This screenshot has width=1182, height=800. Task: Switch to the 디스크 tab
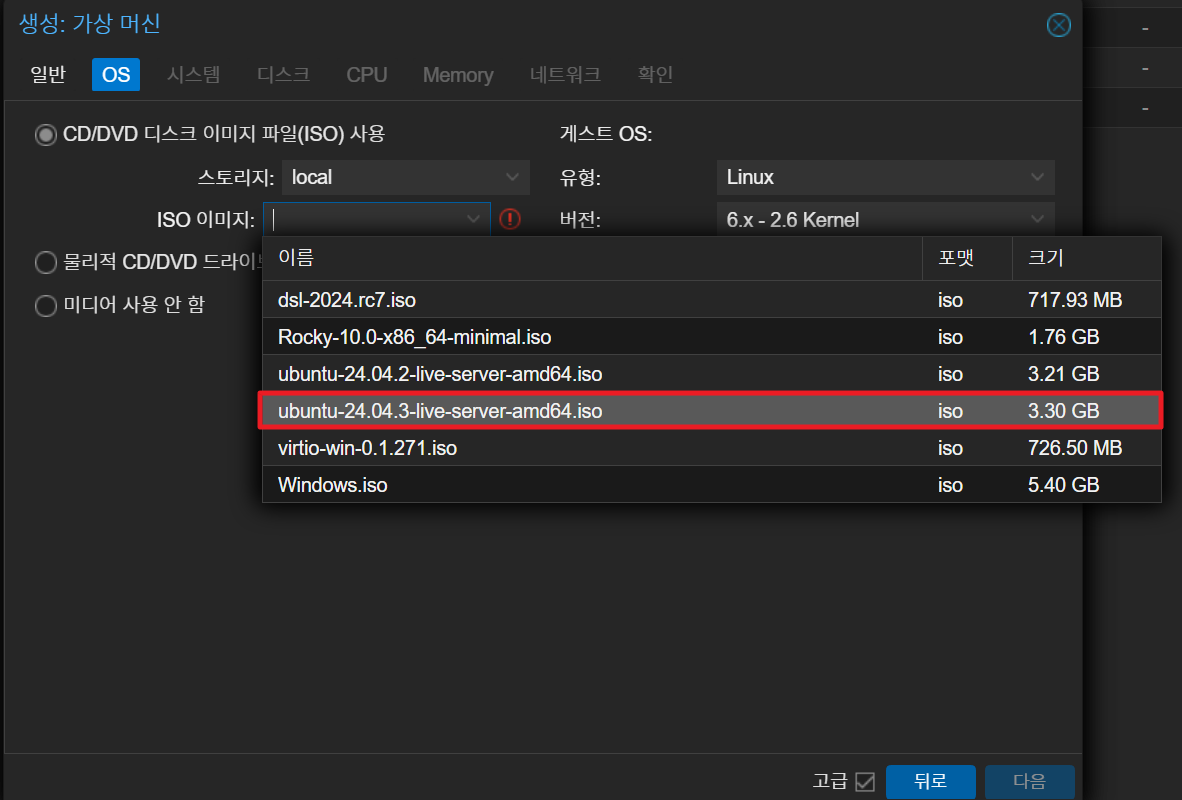coord(283,75)
